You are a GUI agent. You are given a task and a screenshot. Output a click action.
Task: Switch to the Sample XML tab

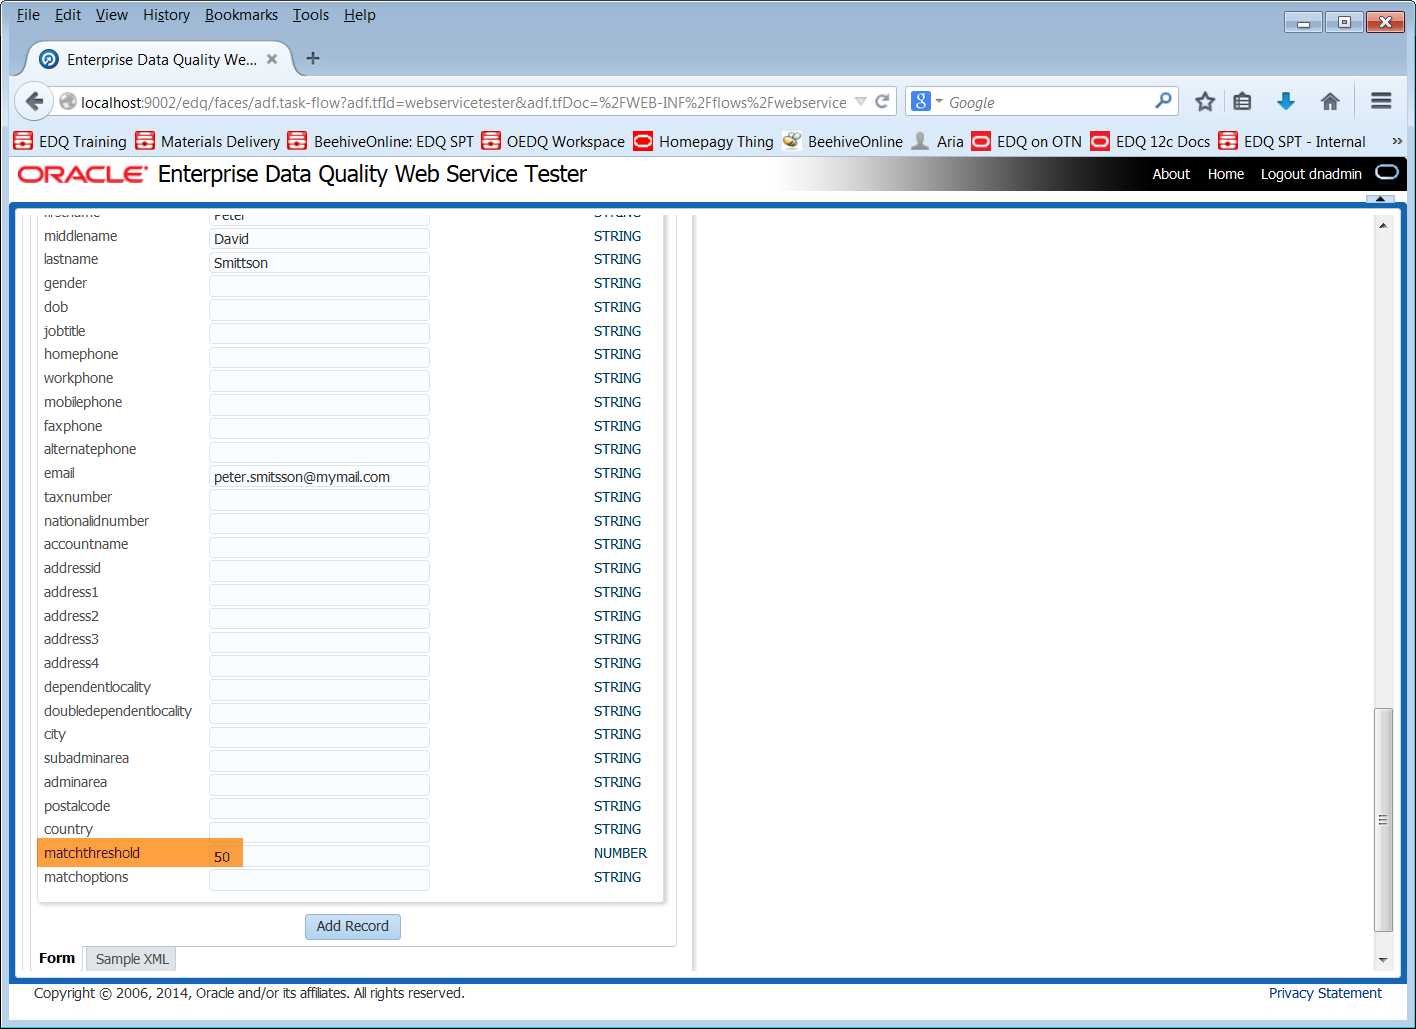[130, 958]
